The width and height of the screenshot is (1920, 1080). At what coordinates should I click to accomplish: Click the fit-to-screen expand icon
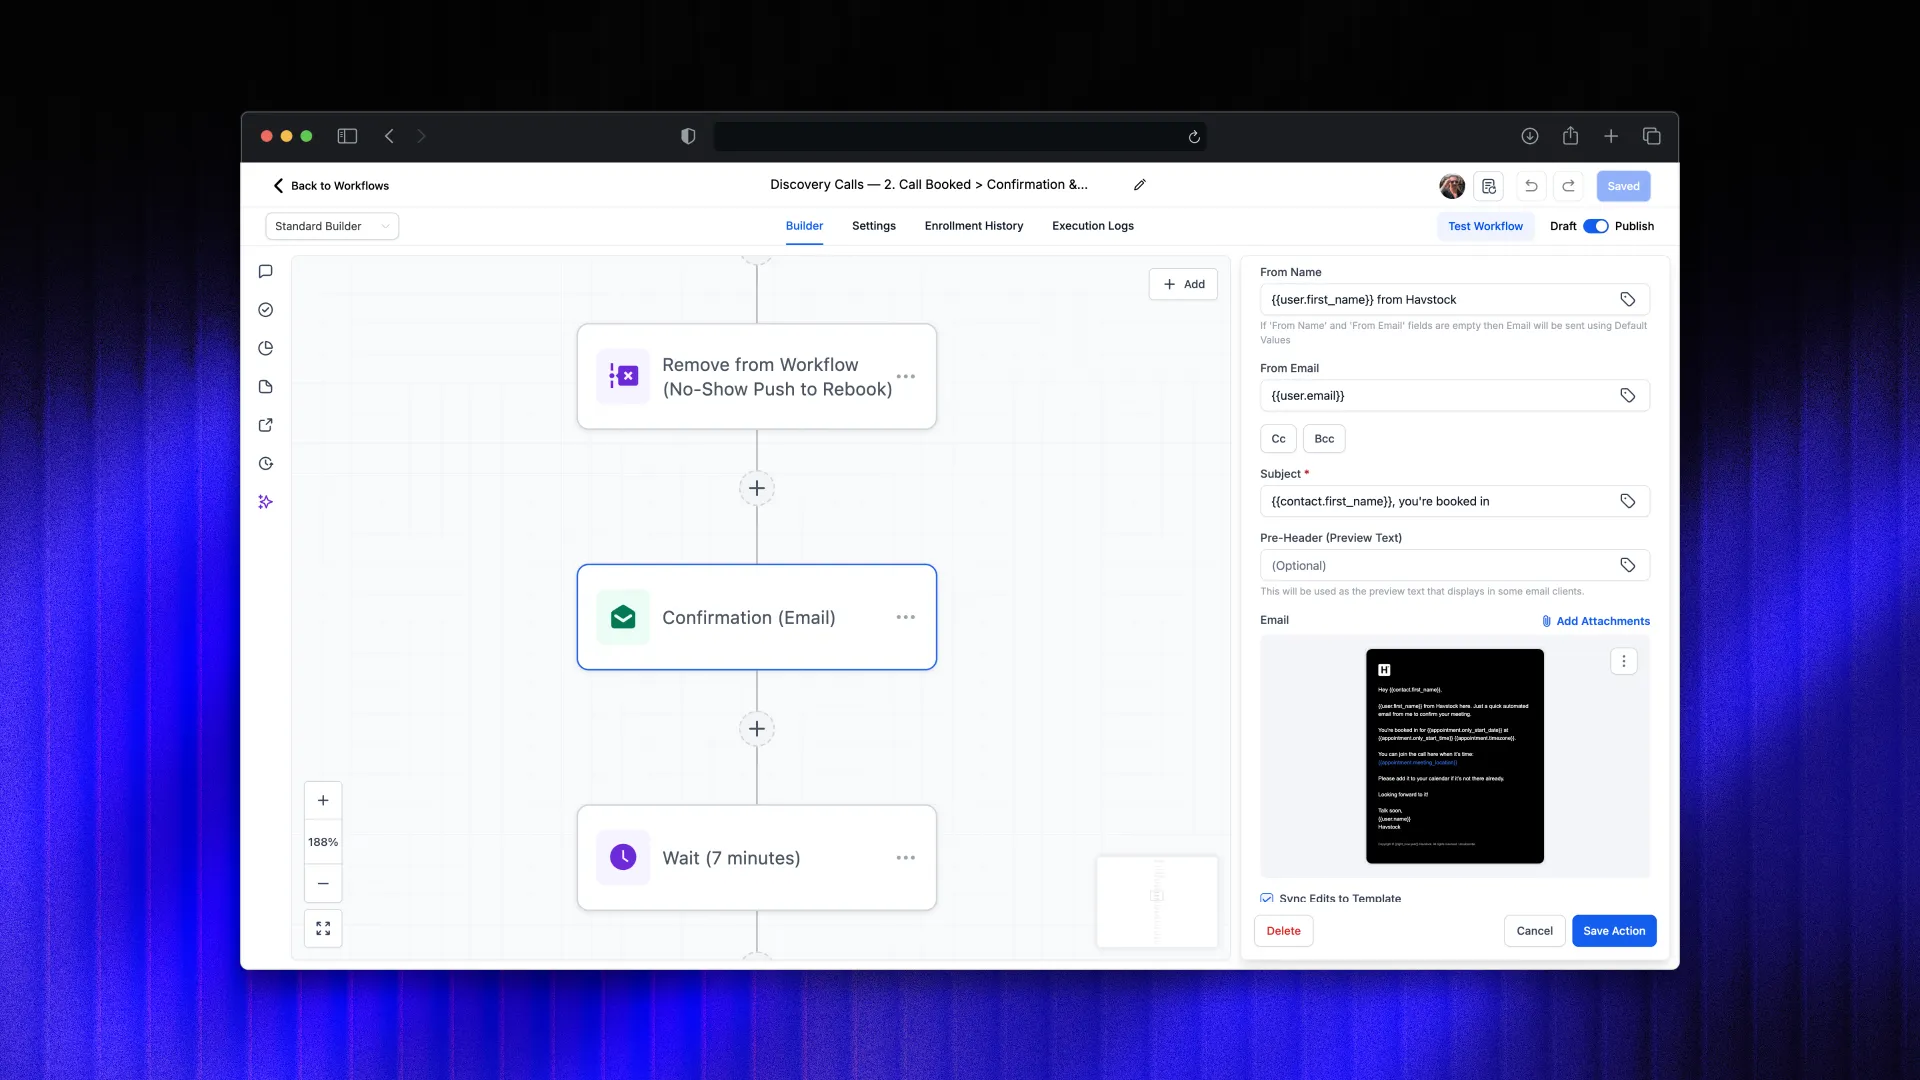tap(323, 928)
